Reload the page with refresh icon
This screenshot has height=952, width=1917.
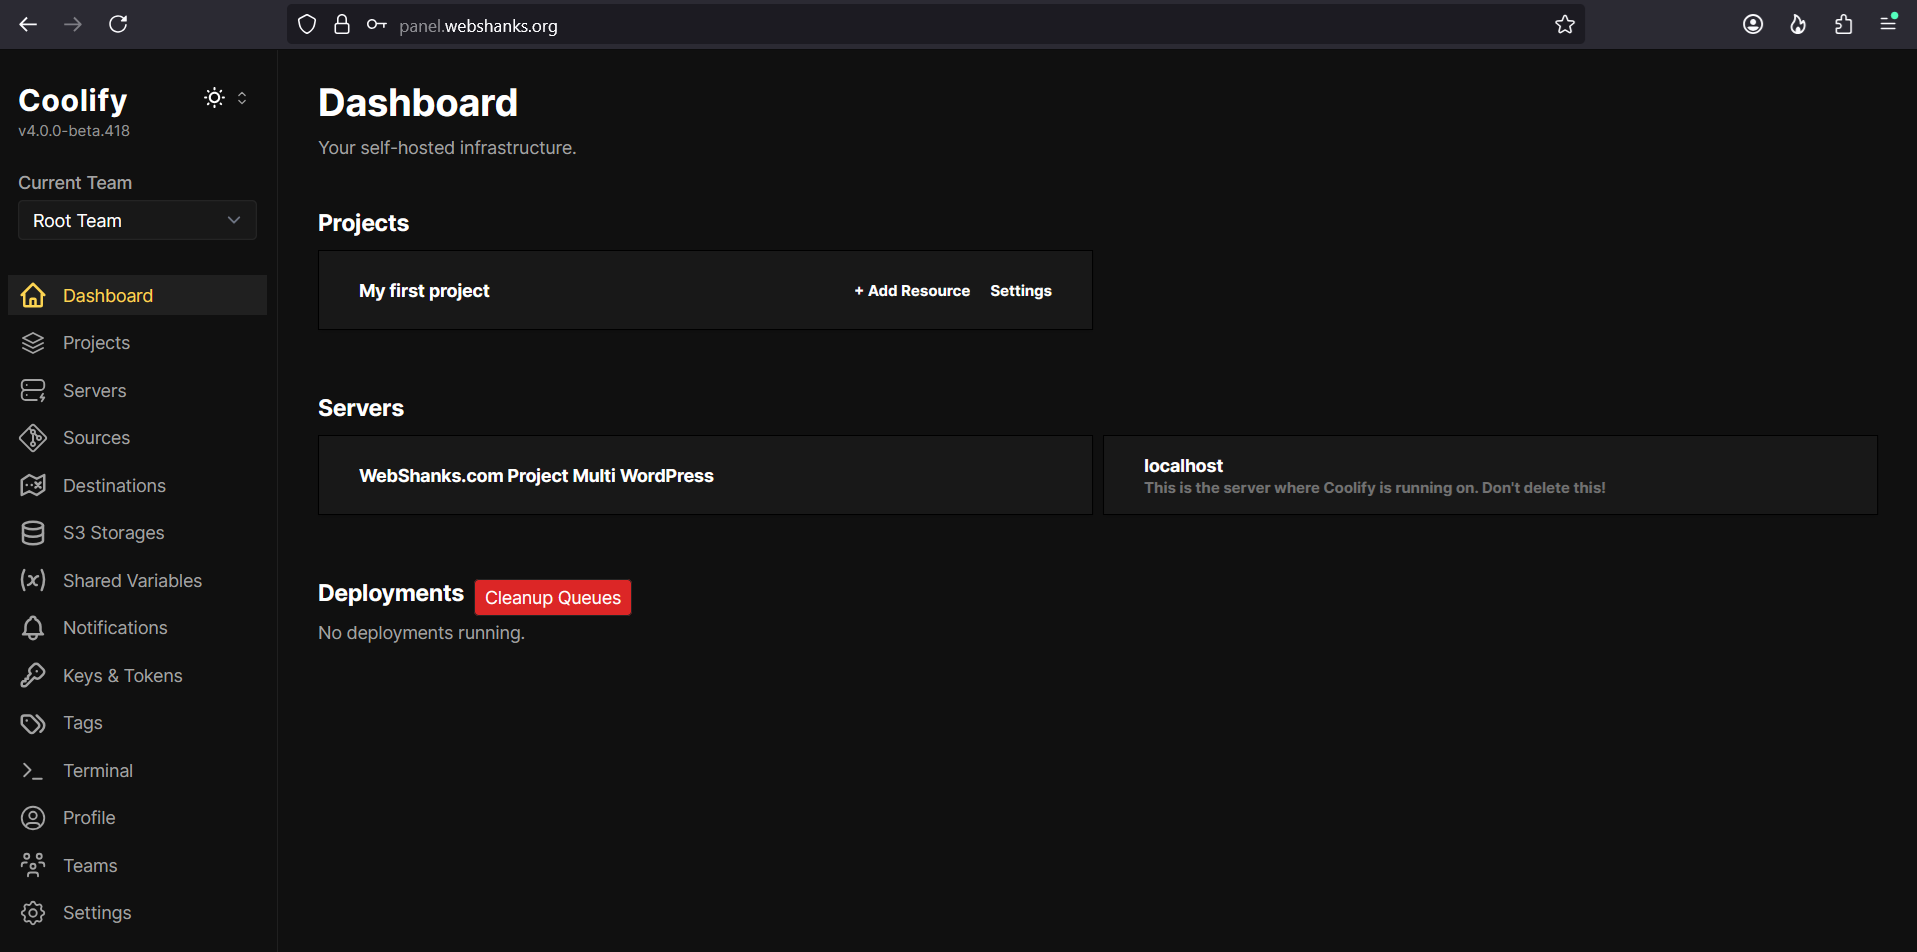point(118,24)
